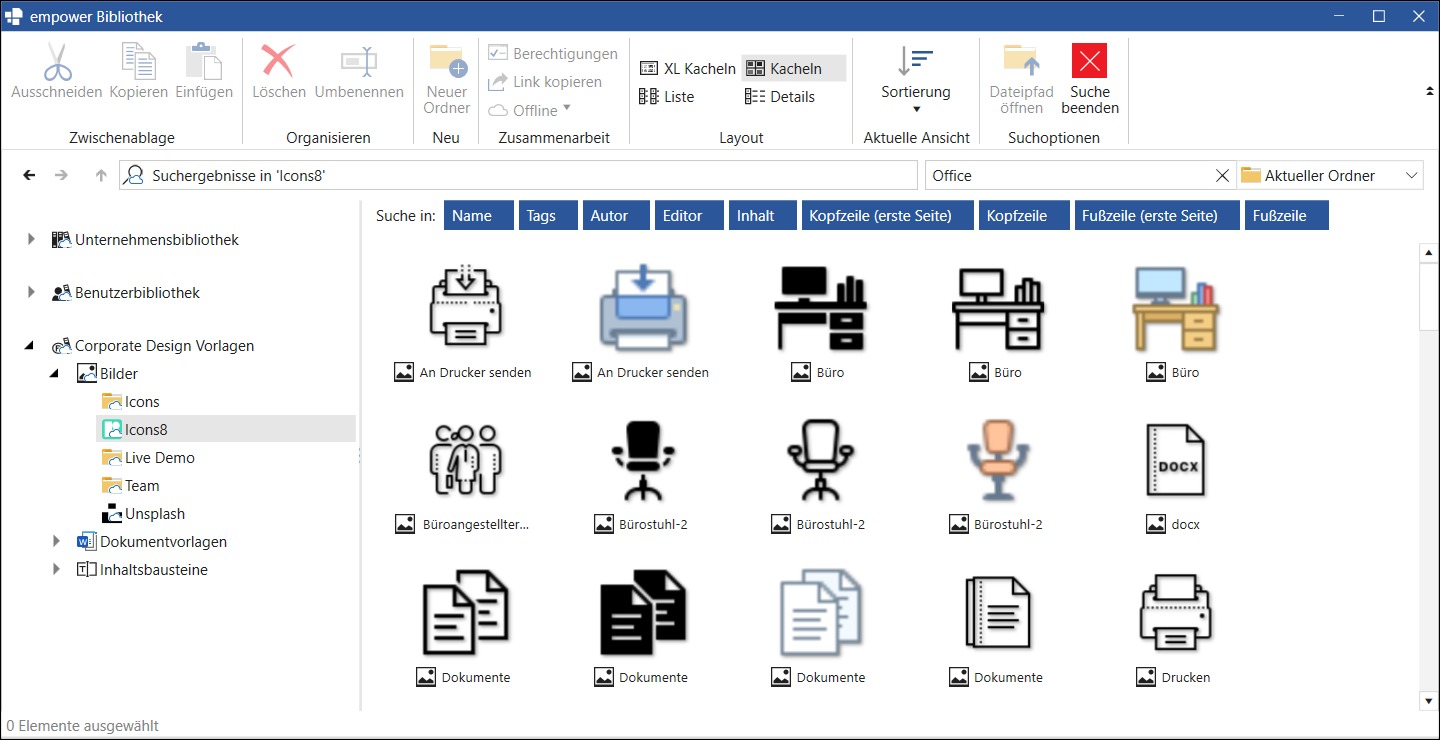This screenshot has width=1440, height=740.
Task: Toggle the Tags search filter
Action: 548,215
